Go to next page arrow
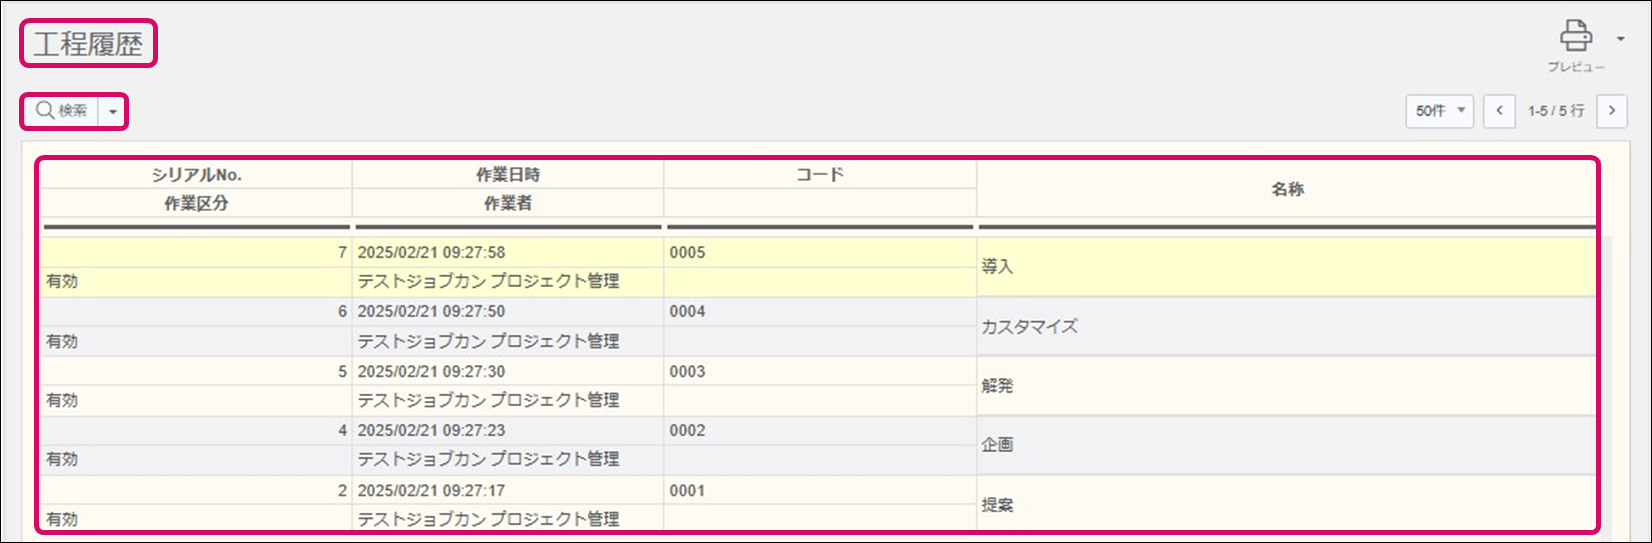1652x543 pixels. (1611, 111)
